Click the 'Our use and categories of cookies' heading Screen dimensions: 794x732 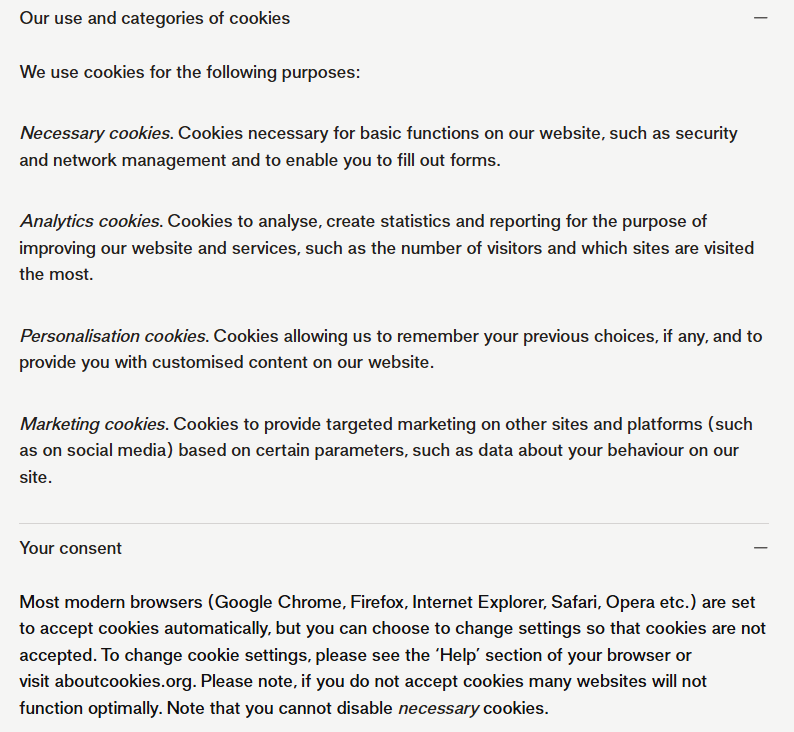coord(155,18)
